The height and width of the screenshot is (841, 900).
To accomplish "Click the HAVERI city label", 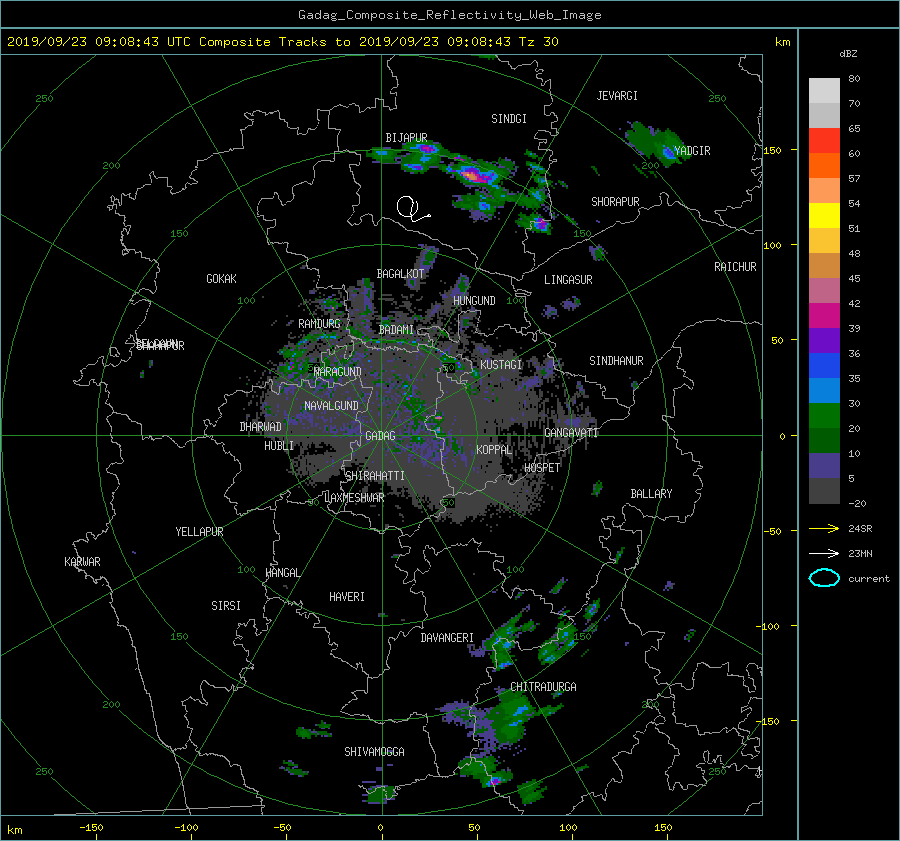I will click(347, 597).
